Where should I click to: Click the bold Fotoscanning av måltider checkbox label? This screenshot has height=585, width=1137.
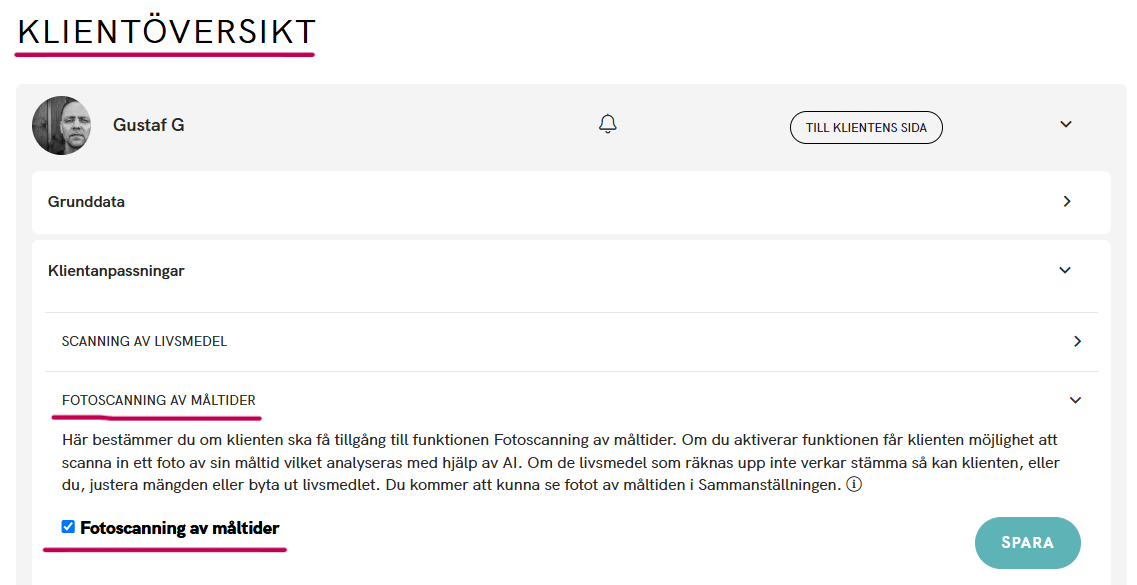179,528
